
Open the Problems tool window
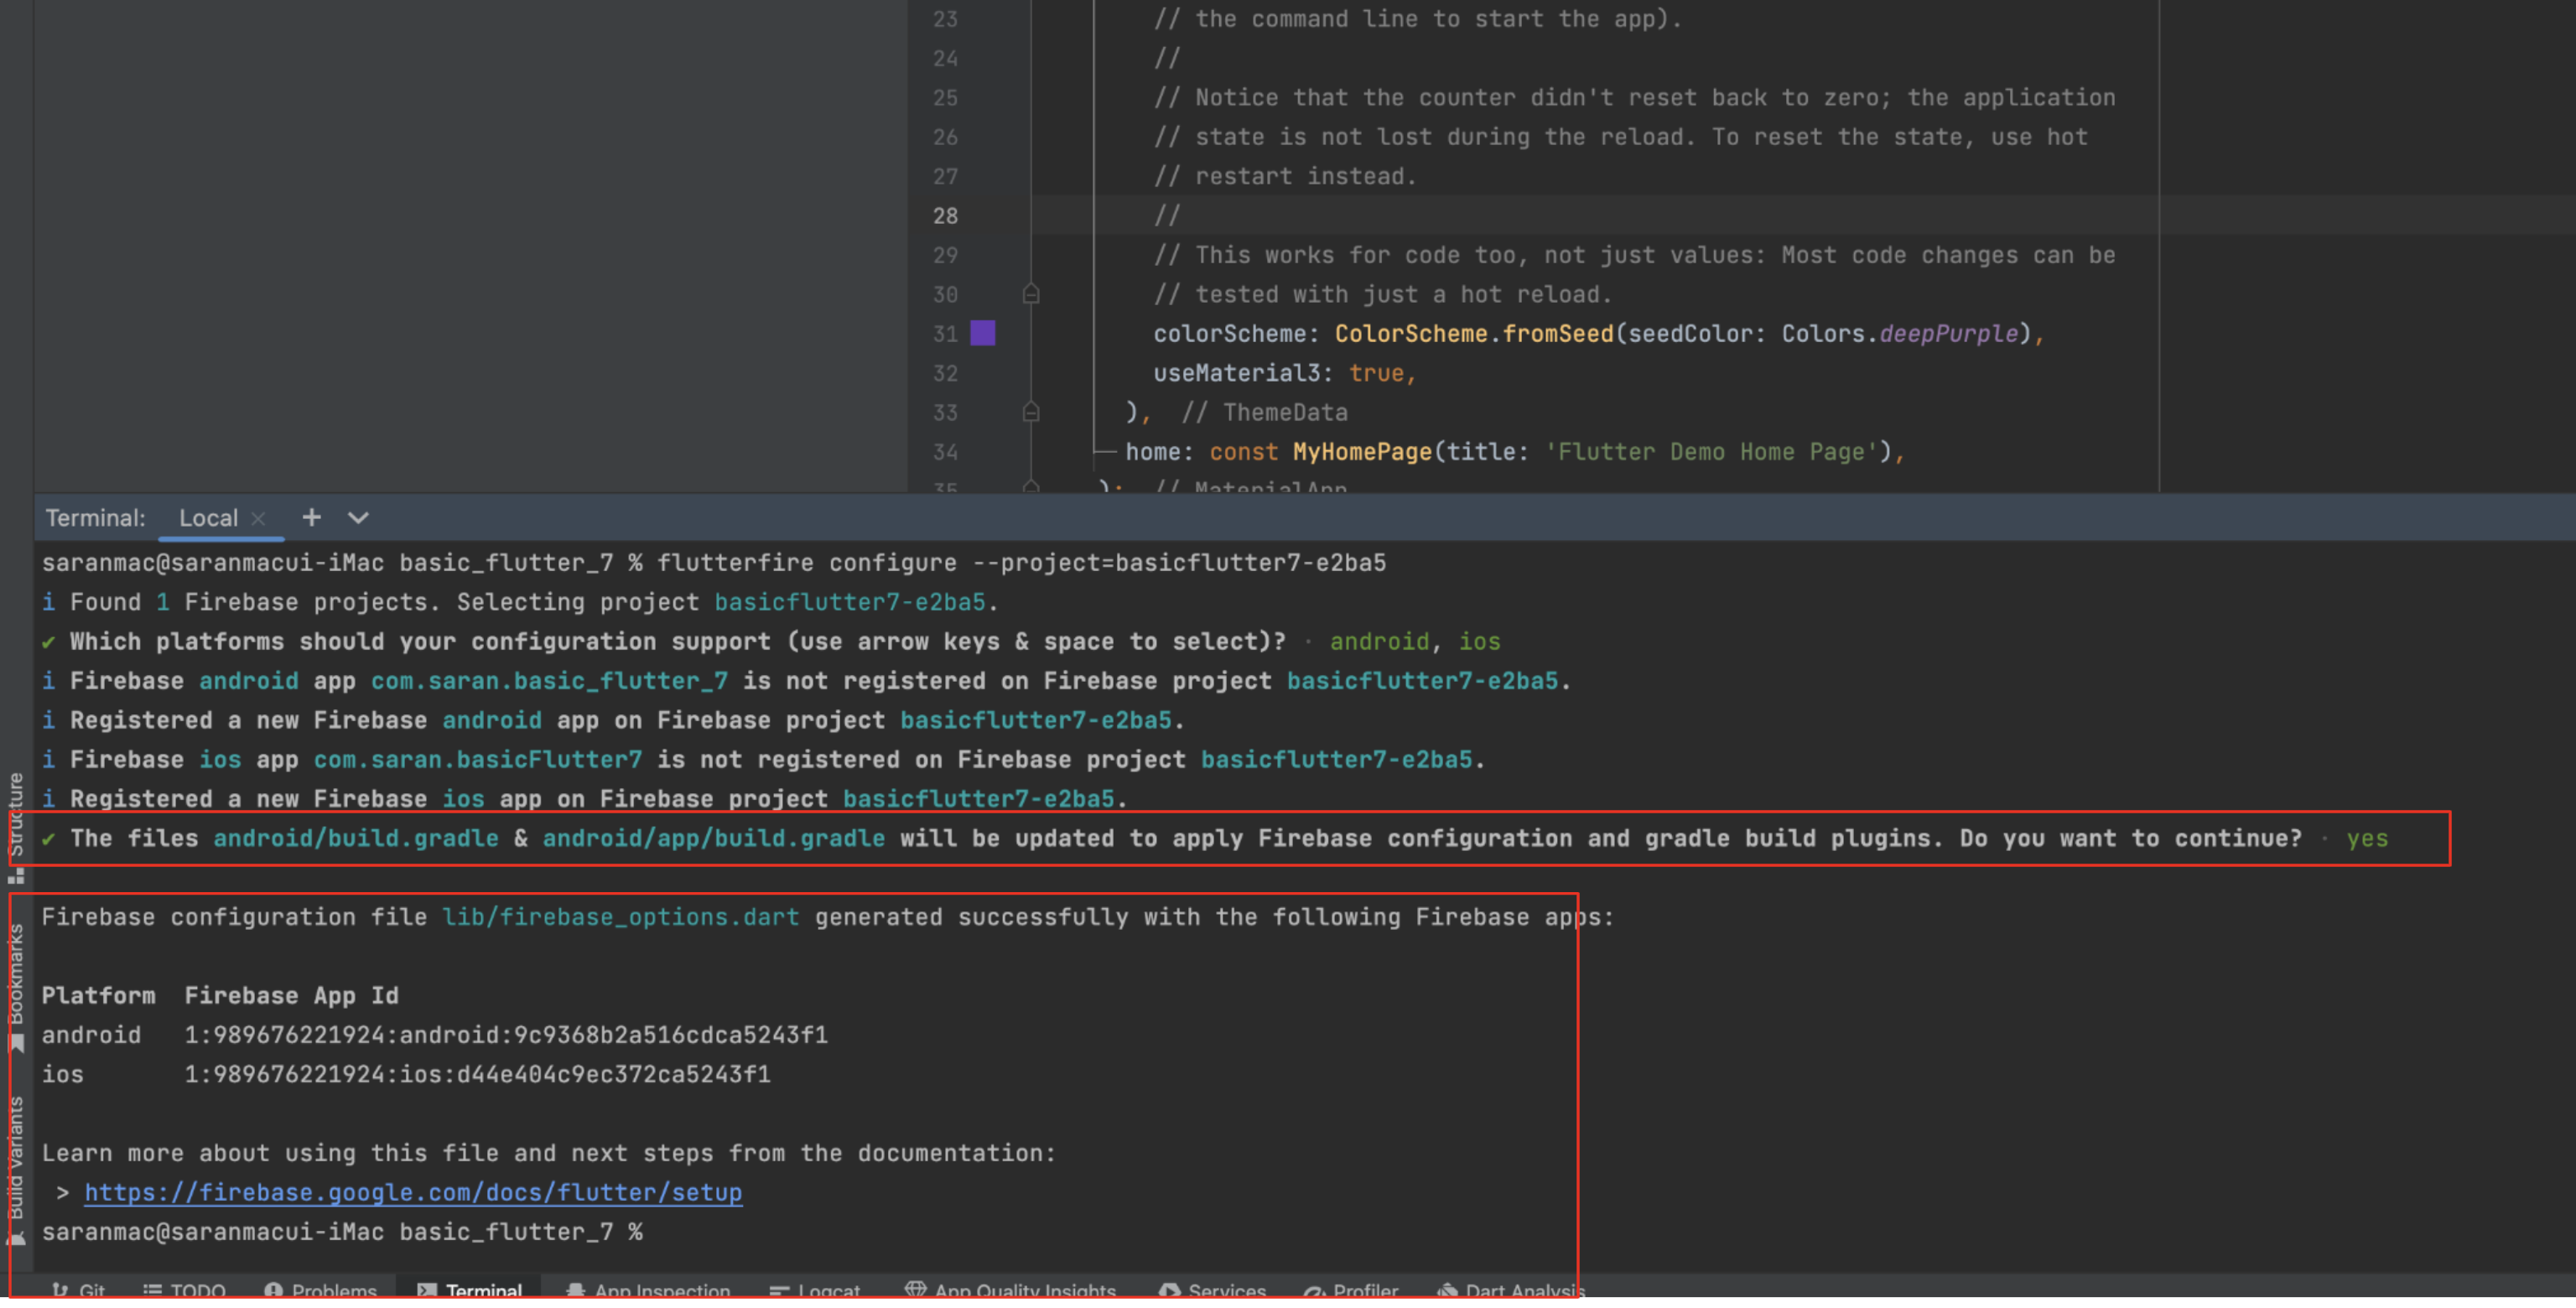[322, 1291]
